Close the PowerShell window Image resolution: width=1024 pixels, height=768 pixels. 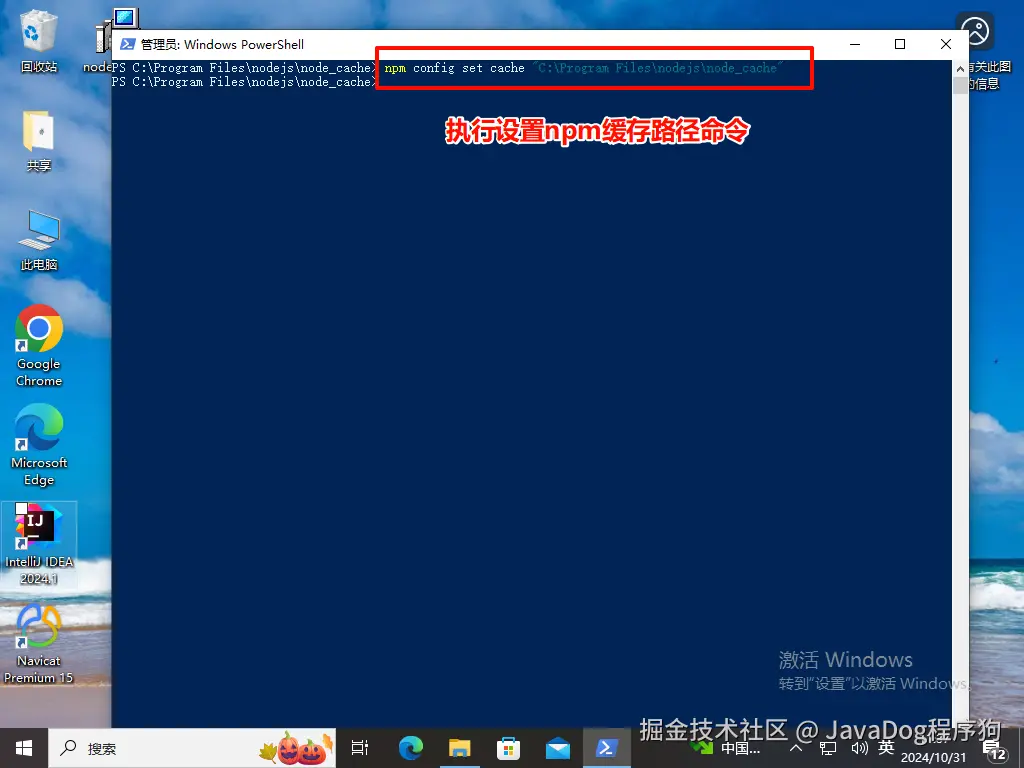[946, 44]
